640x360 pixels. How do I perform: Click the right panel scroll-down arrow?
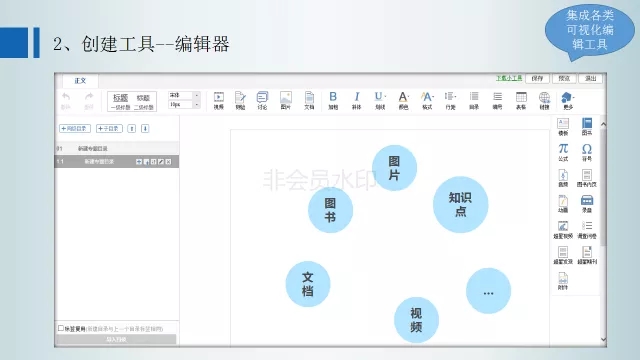603,339
